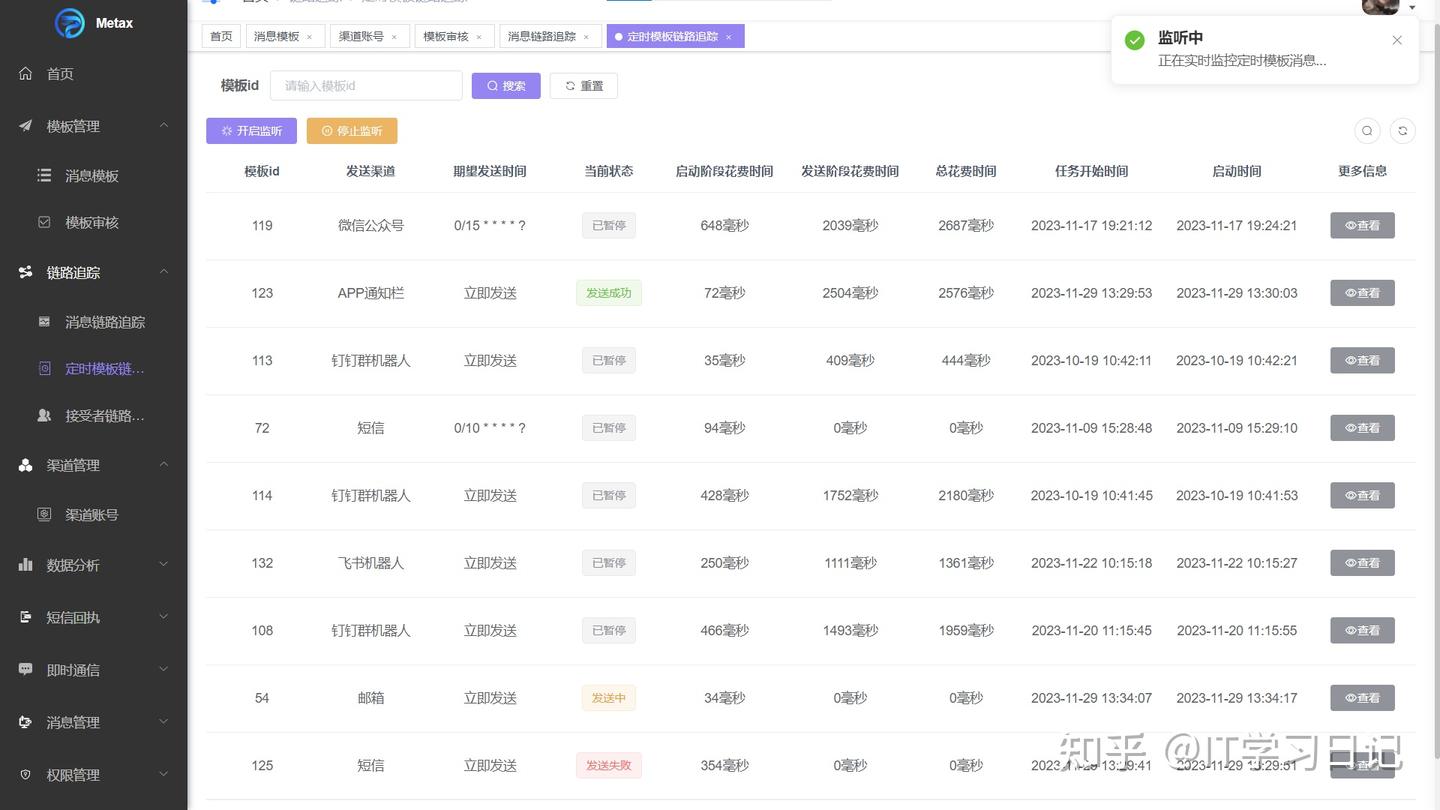The width and height of the screenshot is (1440, 810).
Task: Click the 消息管理 sidebar icon
Action: [26, 722]
